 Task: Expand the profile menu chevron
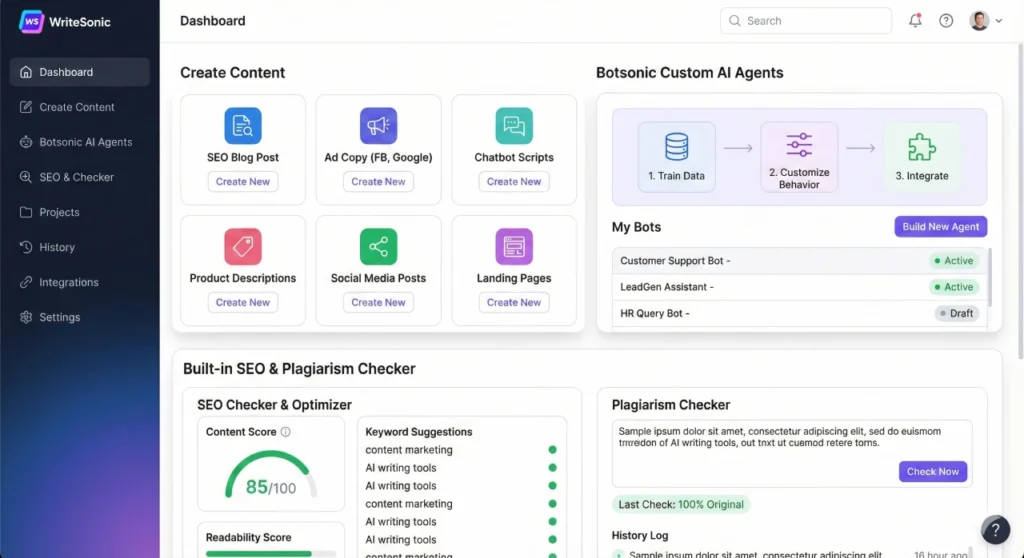click(x=999, y=21)
